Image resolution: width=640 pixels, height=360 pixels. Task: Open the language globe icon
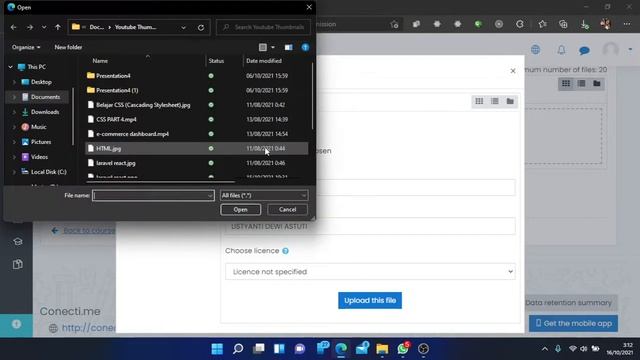(536, 50)
